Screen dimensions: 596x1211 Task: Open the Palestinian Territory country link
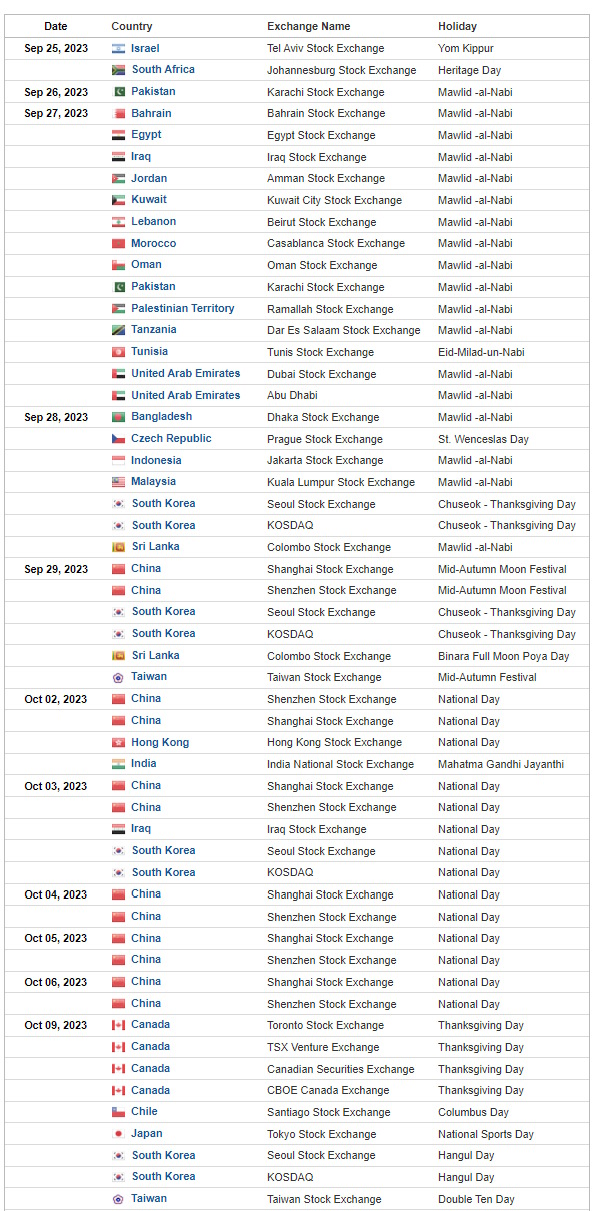click(x=183, y=308)
